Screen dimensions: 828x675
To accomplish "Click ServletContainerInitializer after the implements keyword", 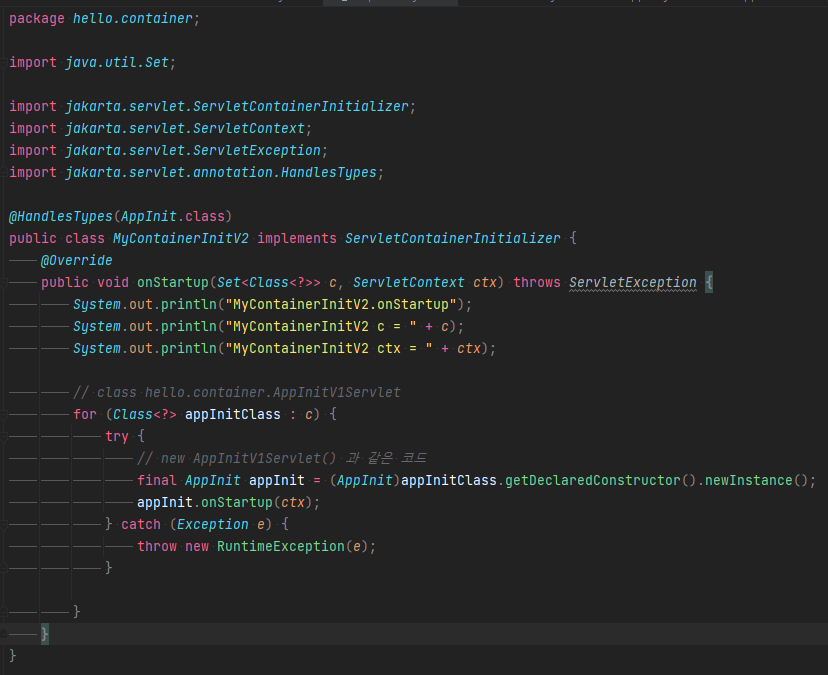I will tap(453, 239).
